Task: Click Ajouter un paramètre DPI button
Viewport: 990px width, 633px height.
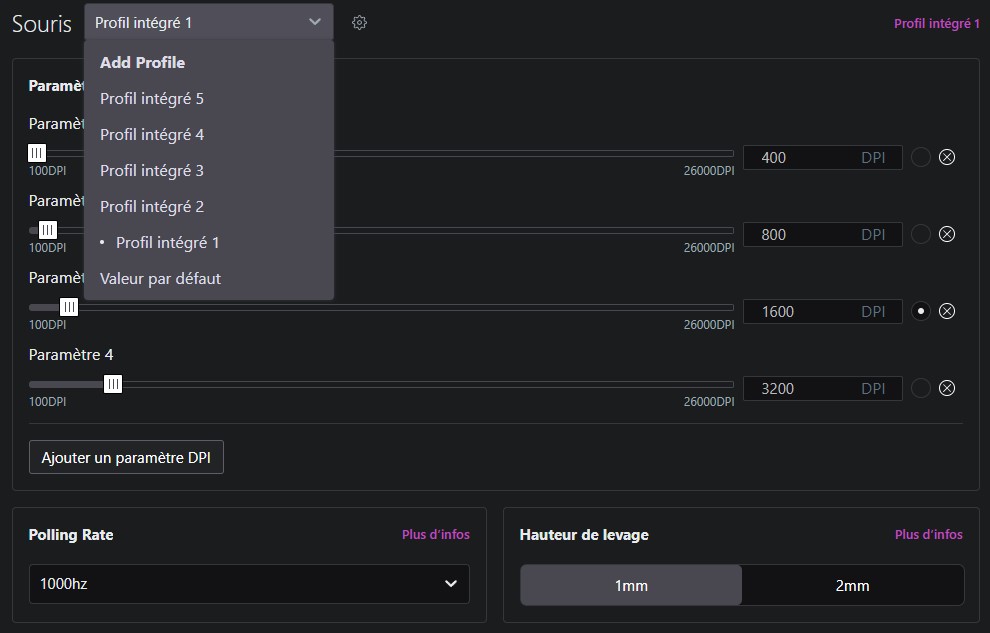Action: 126,458
